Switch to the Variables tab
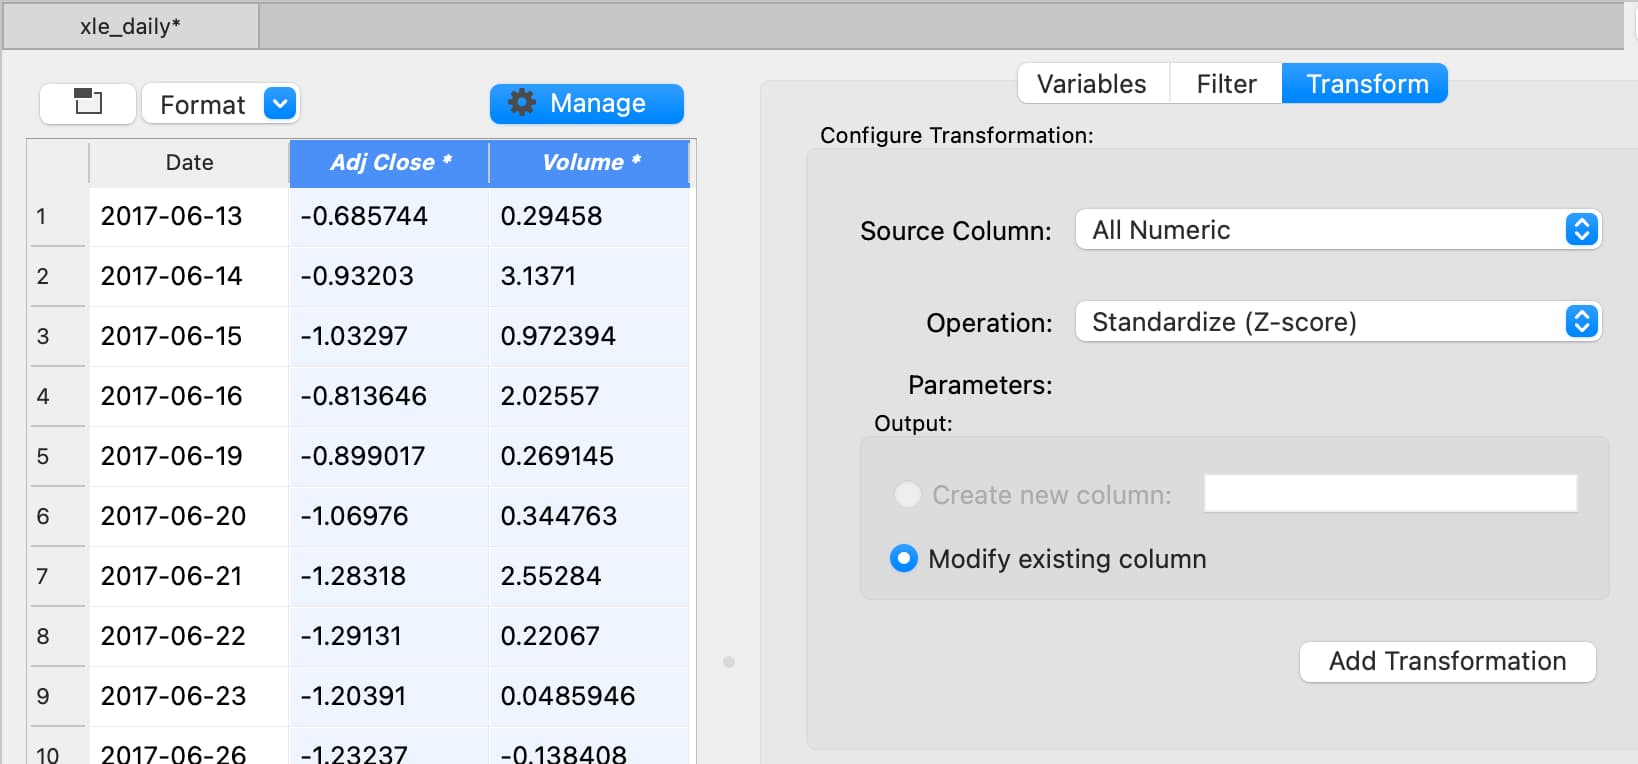The image size is (1638, 764). [x=1092, y=84]
